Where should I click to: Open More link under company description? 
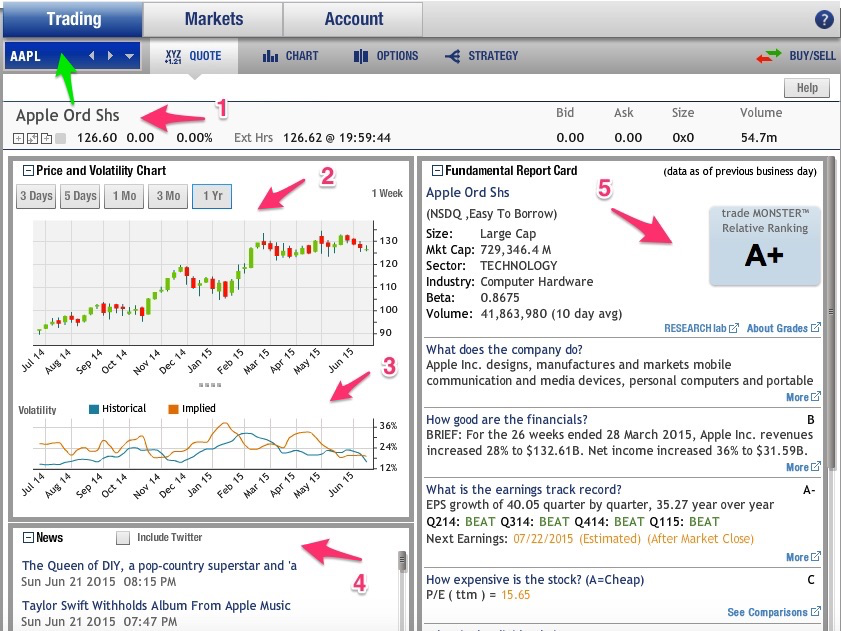(x=803, y=397)
